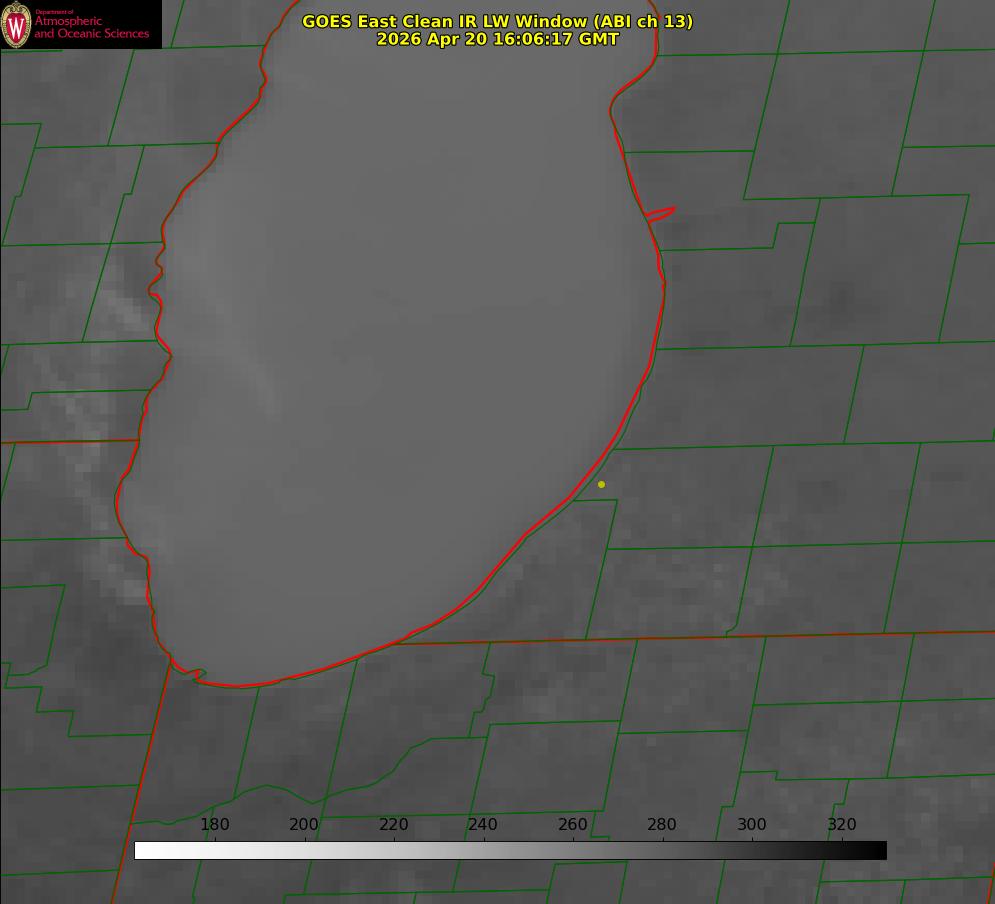Click the 180 colorbar tick label
Viewport: 995px width, 904px height.
214,824
